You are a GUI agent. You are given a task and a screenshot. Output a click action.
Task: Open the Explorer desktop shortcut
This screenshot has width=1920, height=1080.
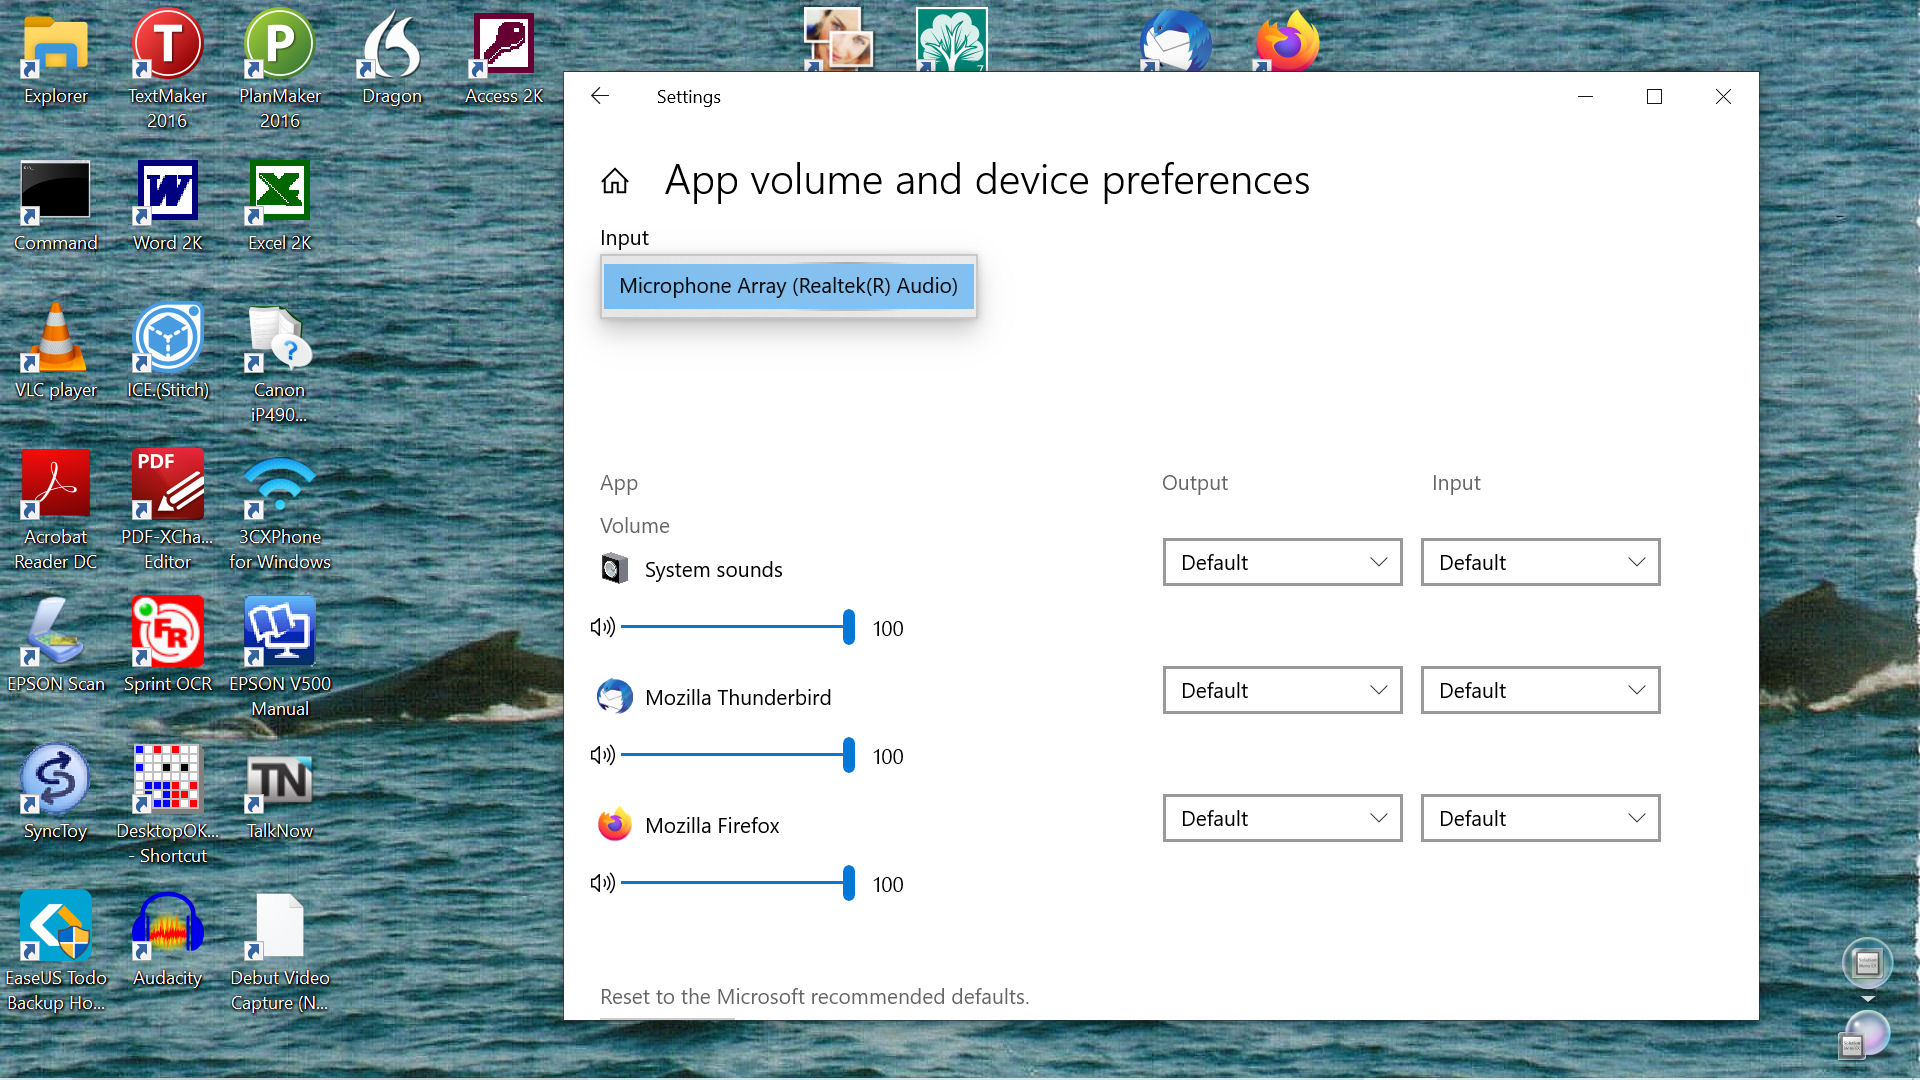56,60
